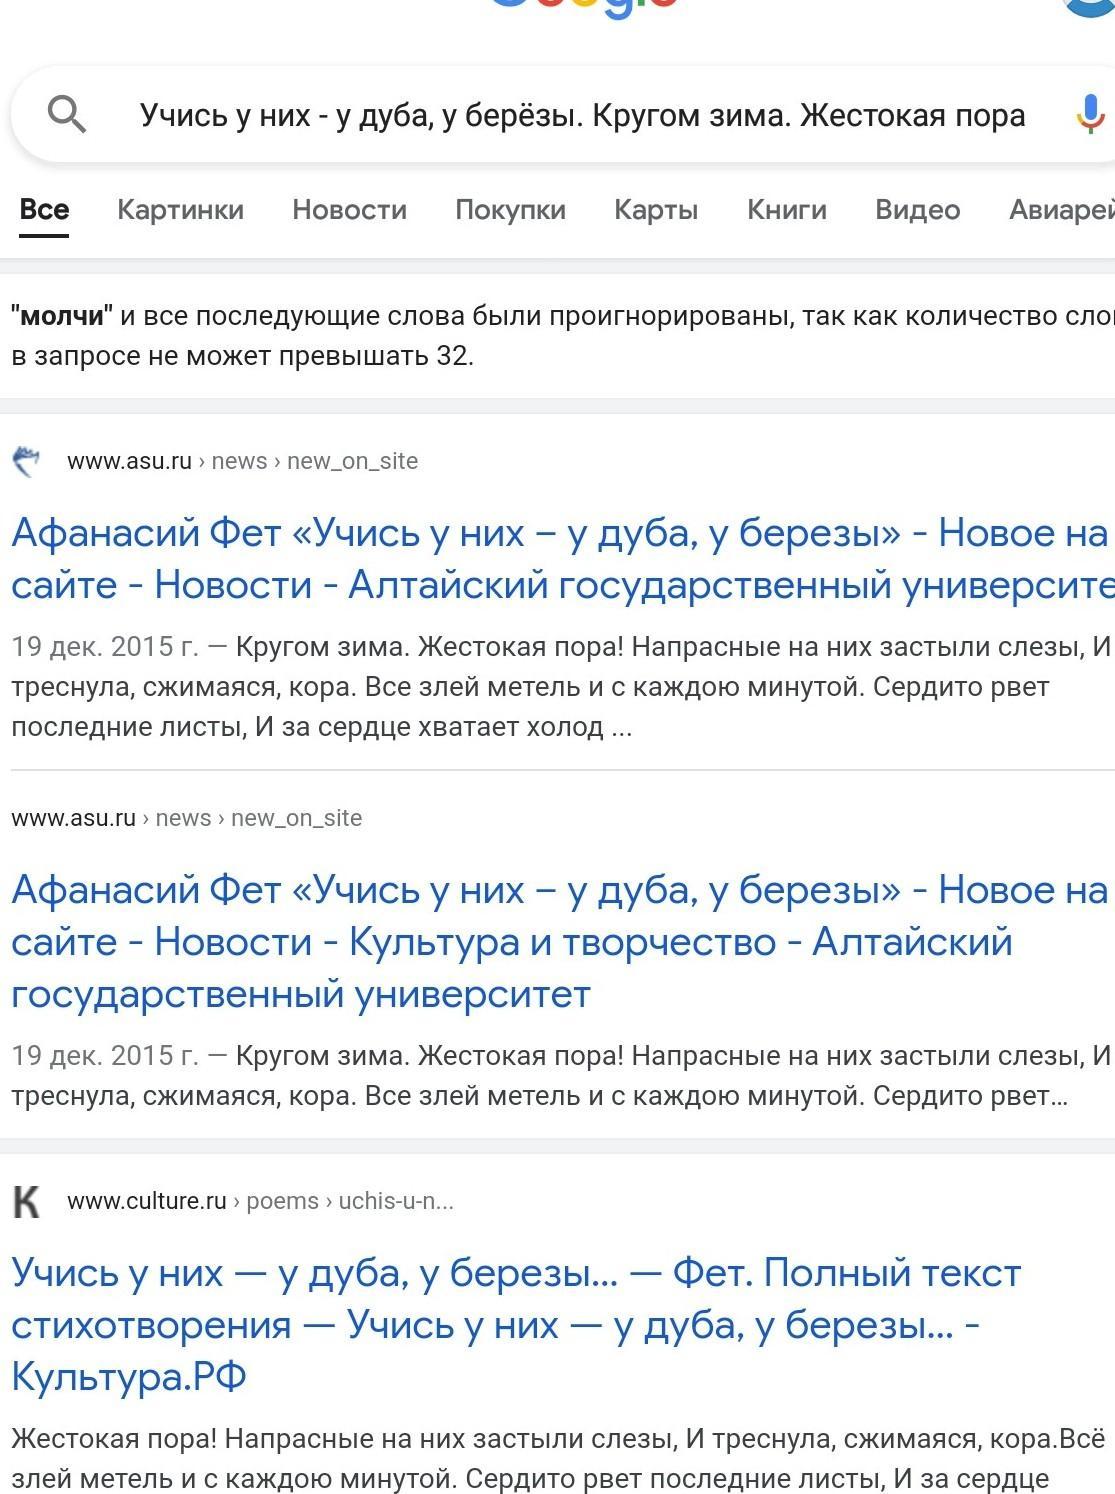This screenshot has height=1494, width=1115.
Task: Open first Афанасий Фет result, Алтайский государственный университет
Action: [x=563, y=558]
